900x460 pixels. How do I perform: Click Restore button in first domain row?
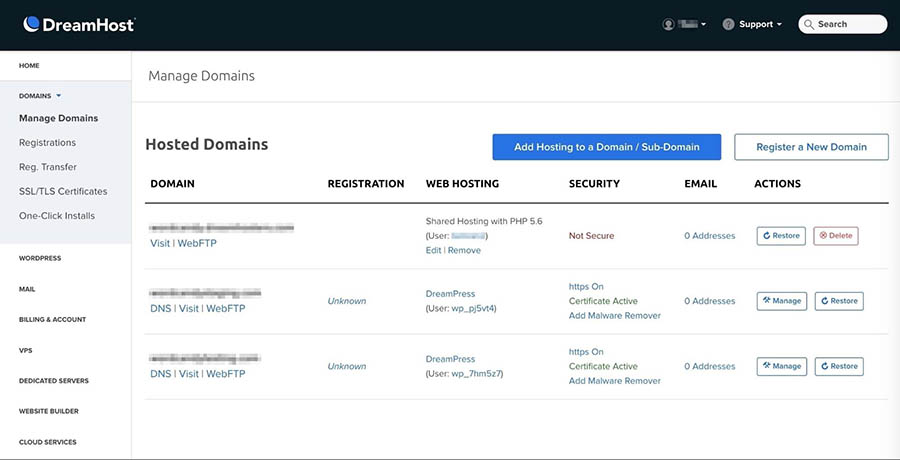point(781,236)
